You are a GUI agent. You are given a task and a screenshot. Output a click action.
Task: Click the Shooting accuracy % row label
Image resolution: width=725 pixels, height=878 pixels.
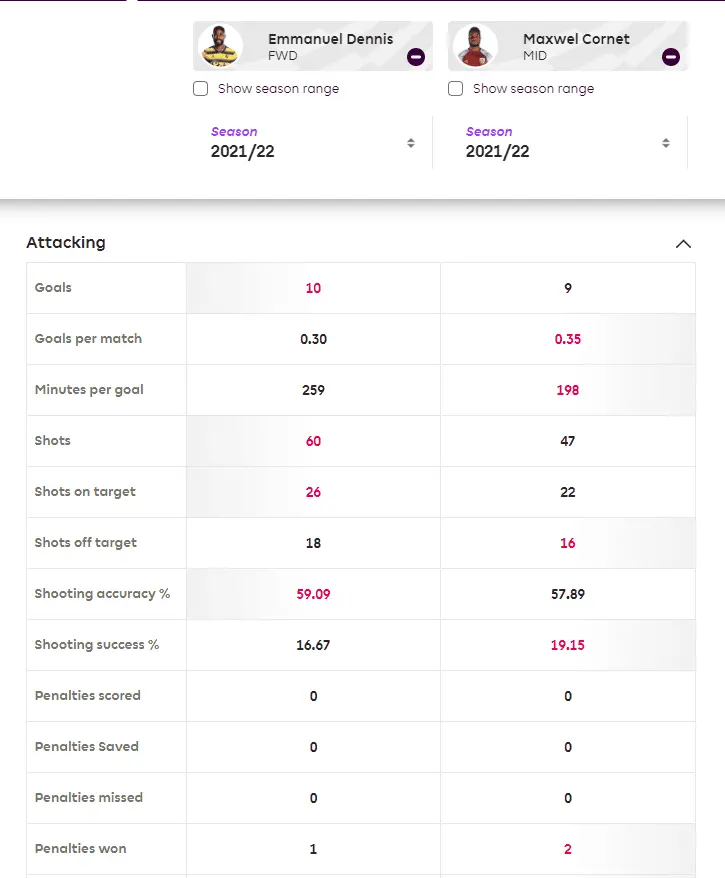[102, 594]
